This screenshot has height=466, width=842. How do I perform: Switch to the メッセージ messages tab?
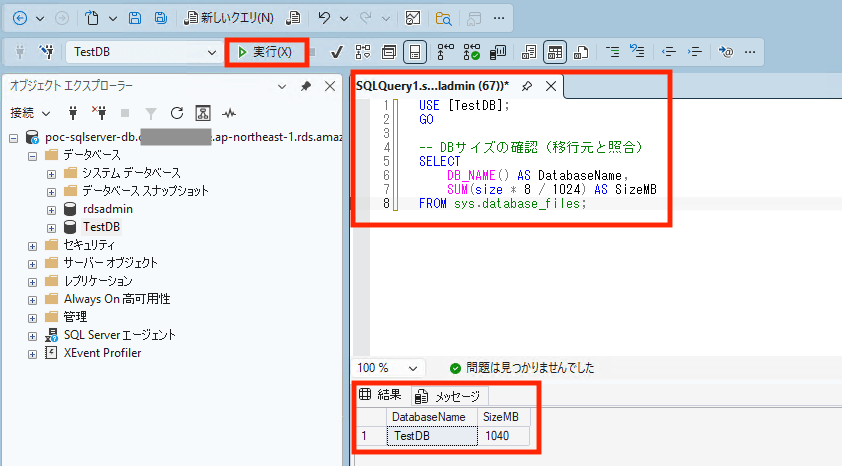(449, 396)
